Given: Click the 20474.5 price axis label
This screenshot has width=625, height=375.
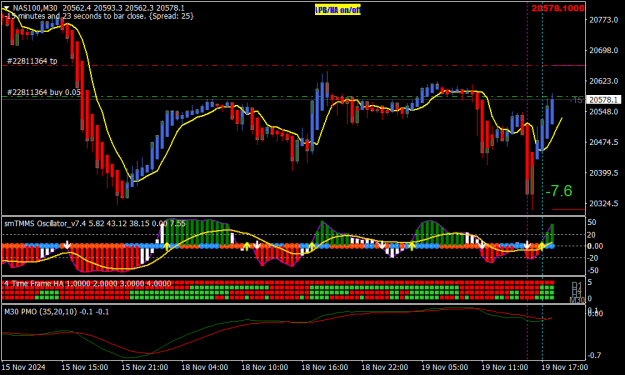Looking at the screenshot, I should pos(603,142).
